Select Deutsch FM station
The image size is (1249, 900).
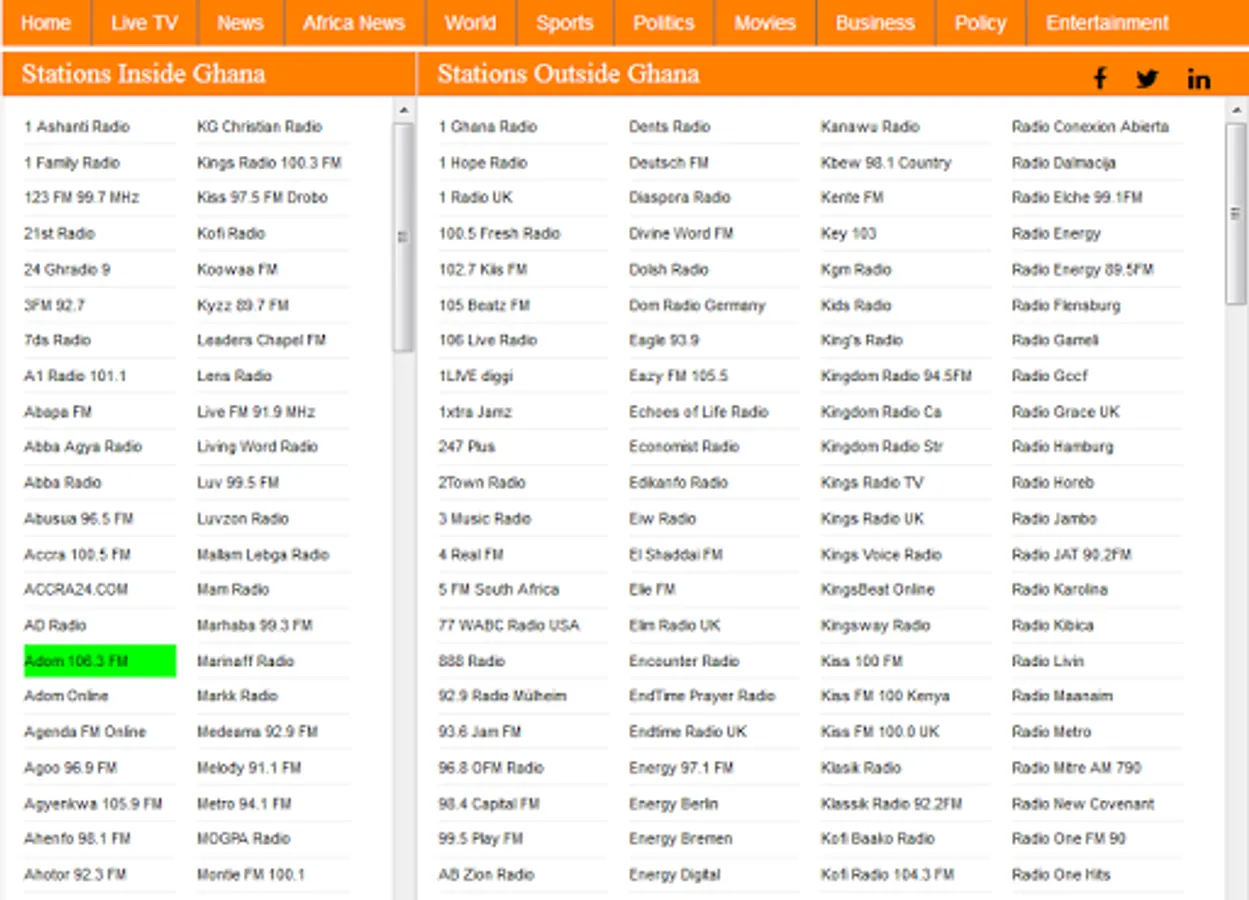tap(669, 162)
